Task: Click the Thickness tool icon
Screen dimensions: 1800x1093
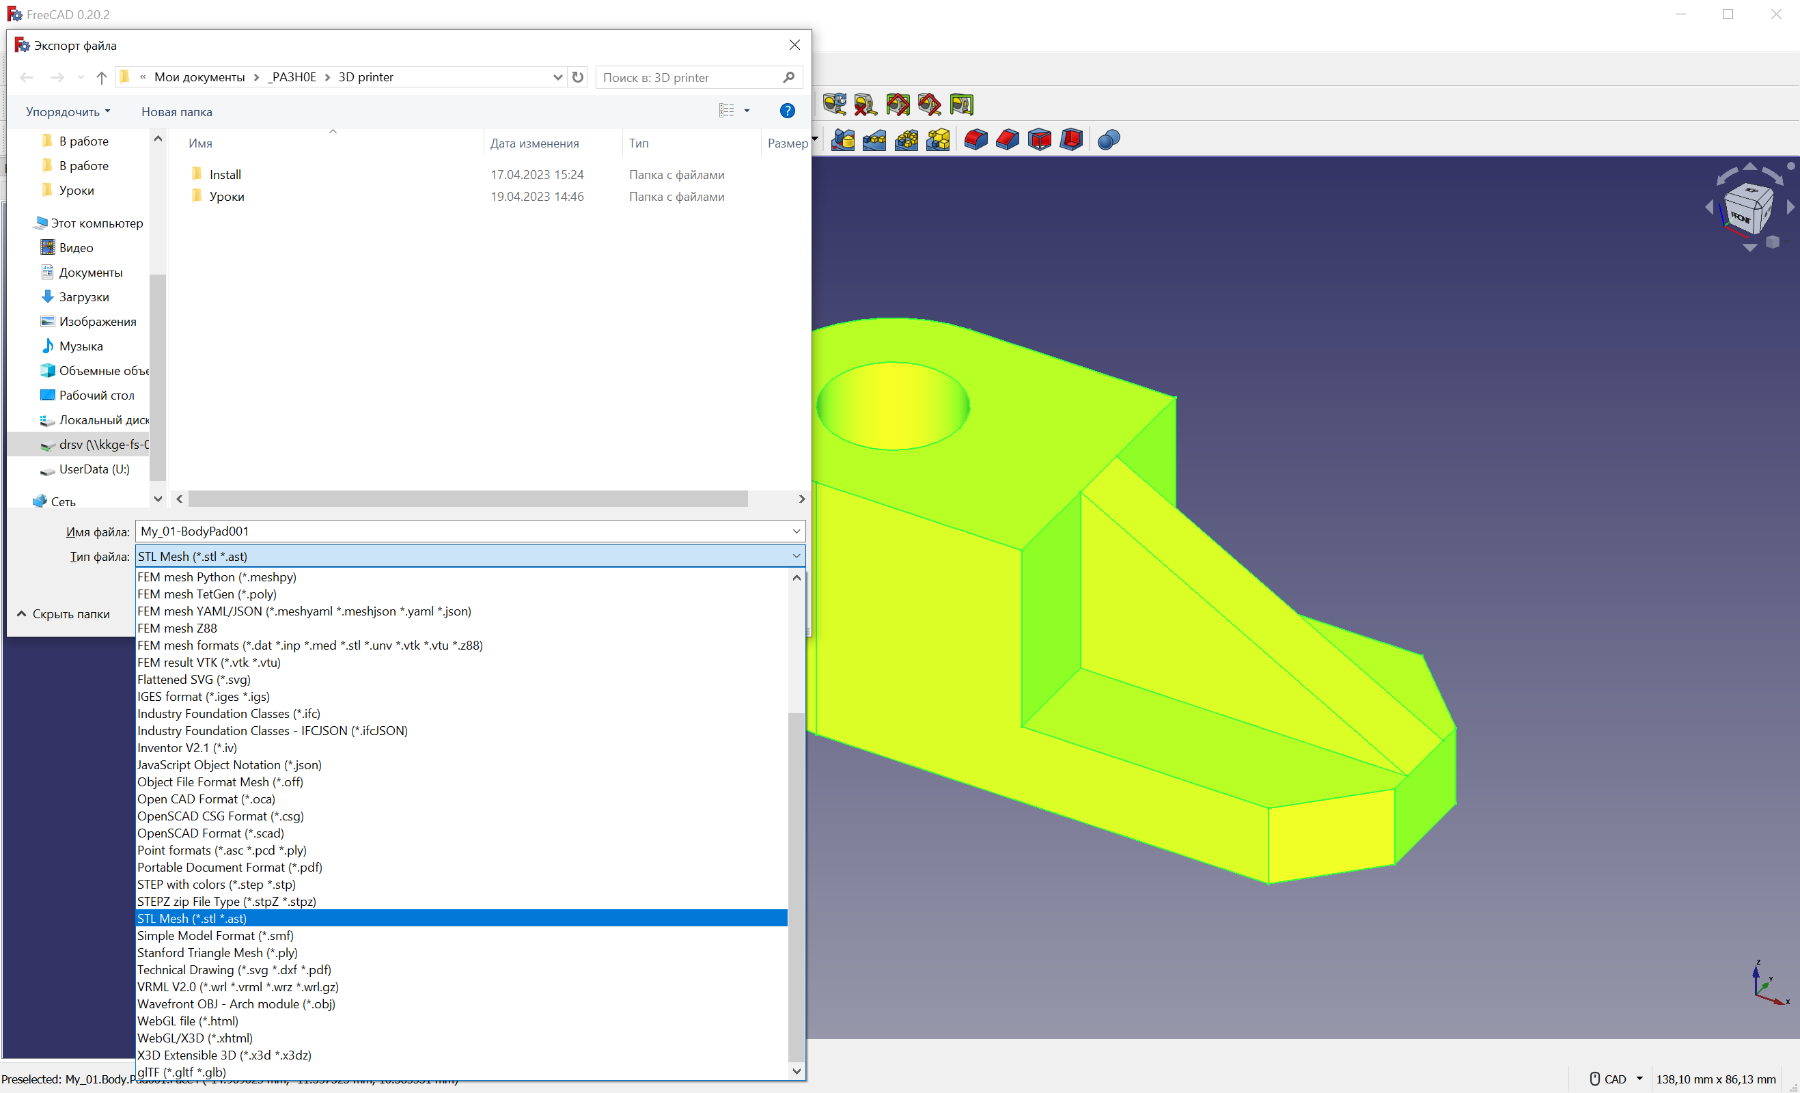Action: [x=1071, y=140]
